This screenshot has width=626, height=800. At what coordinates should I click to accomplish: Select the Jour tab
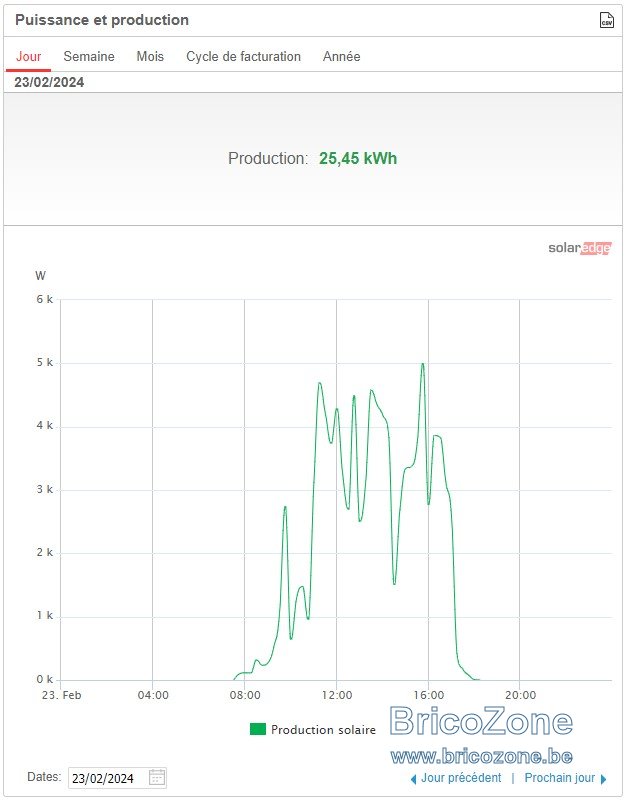pos(29,56)
